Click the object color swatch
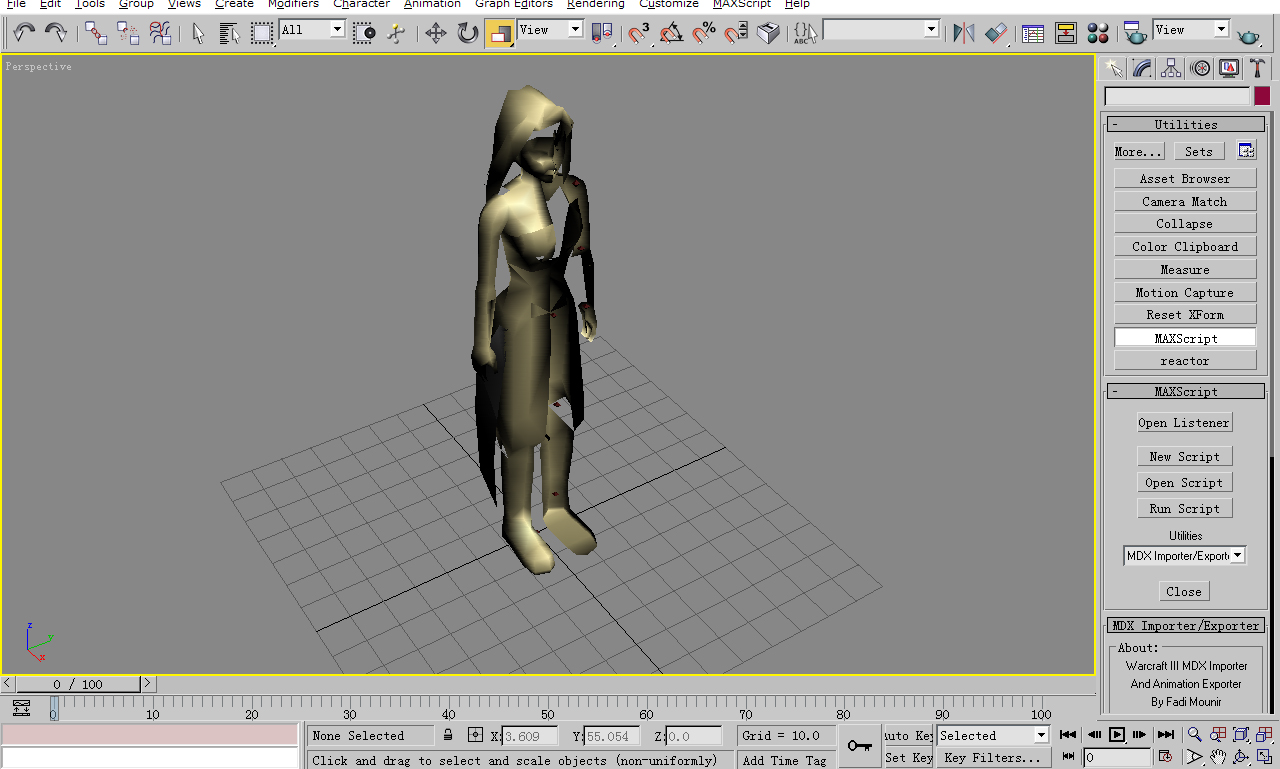The image size is (1280, 769). tap(1262, 96)
